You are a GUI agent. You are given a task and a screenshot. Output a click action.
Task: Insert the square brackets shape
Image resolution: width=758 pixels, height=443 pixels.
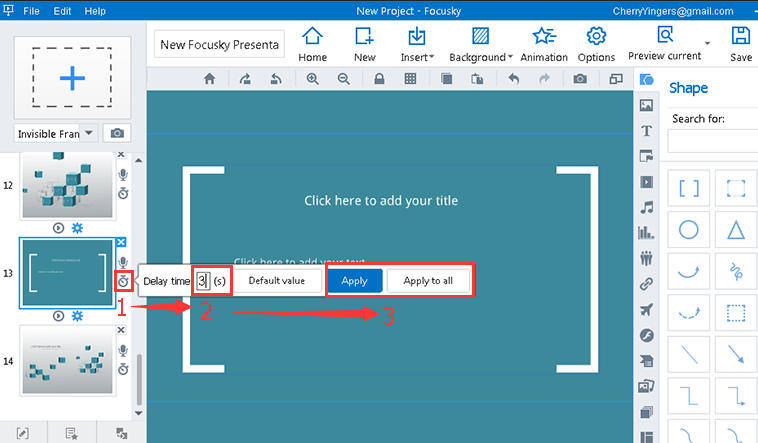[x=688, y=188]
